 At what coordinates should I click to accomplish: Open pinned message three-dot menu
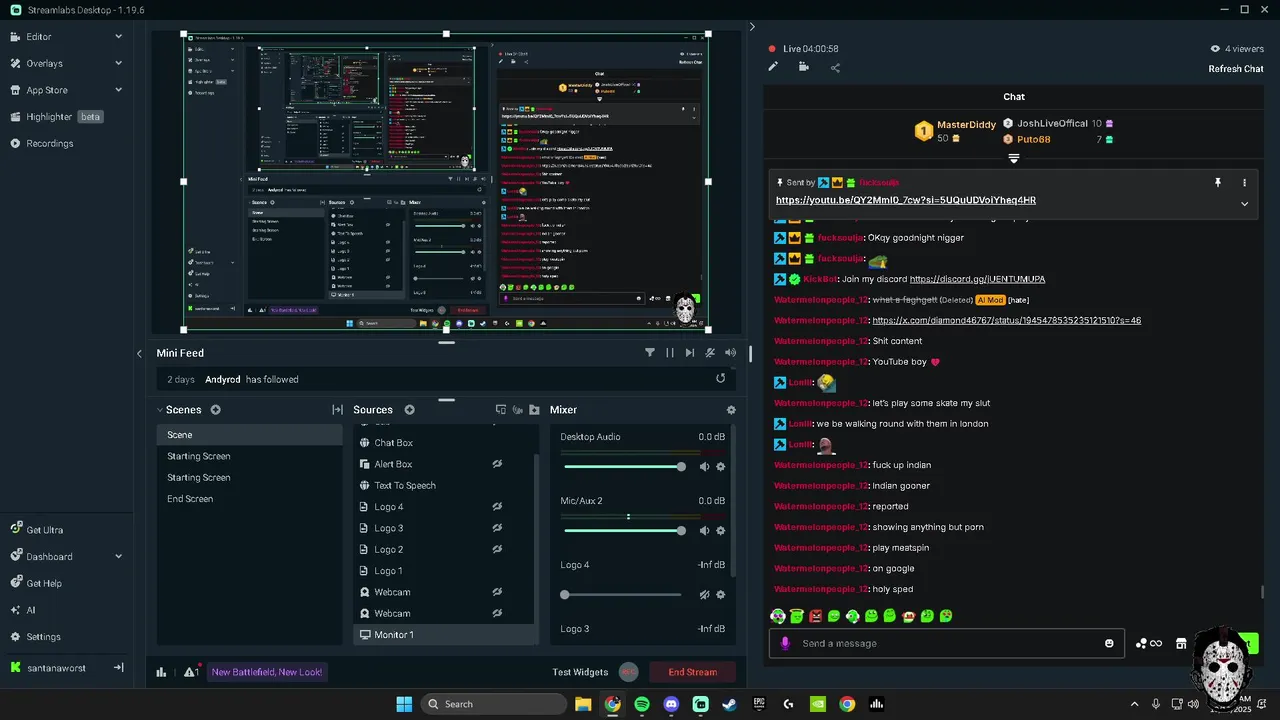pos(1244,183)
